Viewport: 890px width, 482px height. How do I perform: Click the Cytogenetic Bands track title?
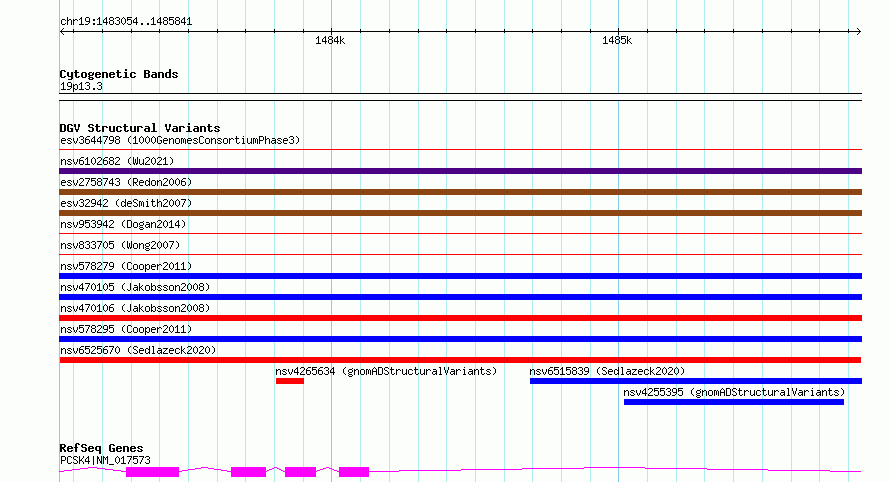119,74
